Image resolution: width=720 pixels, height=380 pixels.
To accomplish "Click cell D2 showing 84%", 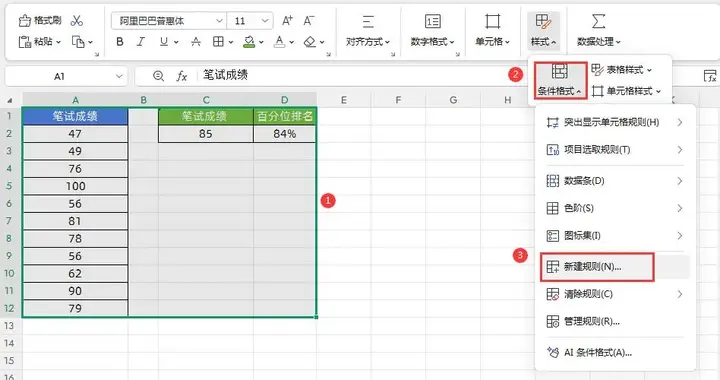I will 285,134.
